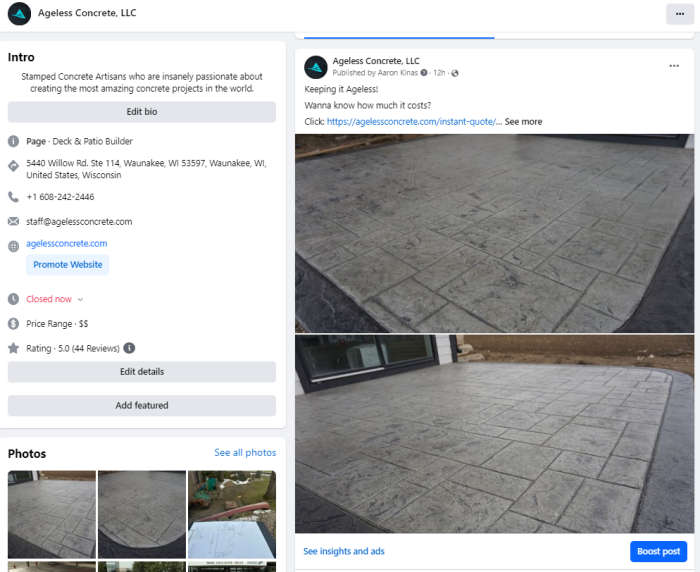700x572 pixels.
Task: Click the info icon next to Rating reviews
Action: click(x=129, y=348)
